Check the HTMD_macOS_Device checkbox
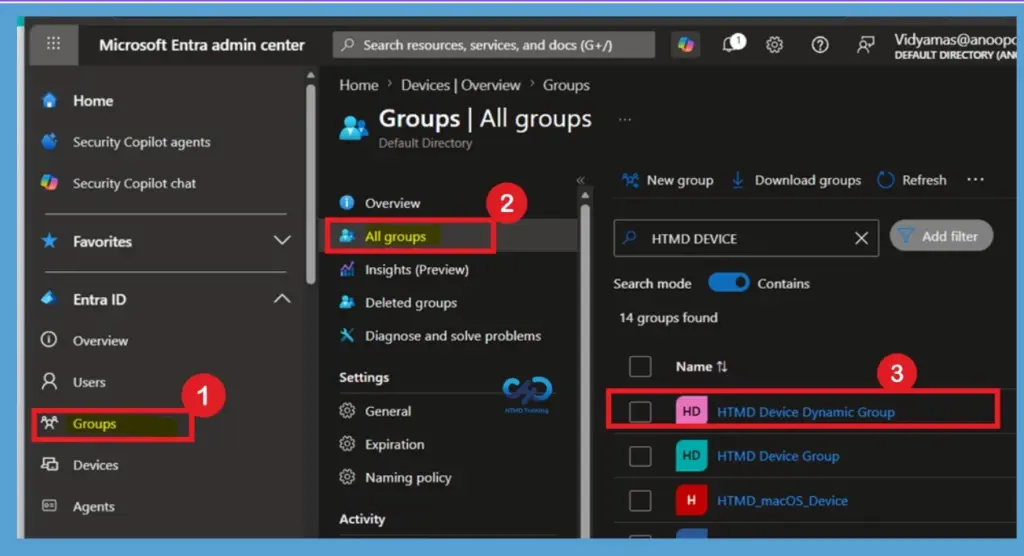The image size is (1024, 556). click(640, 500)
